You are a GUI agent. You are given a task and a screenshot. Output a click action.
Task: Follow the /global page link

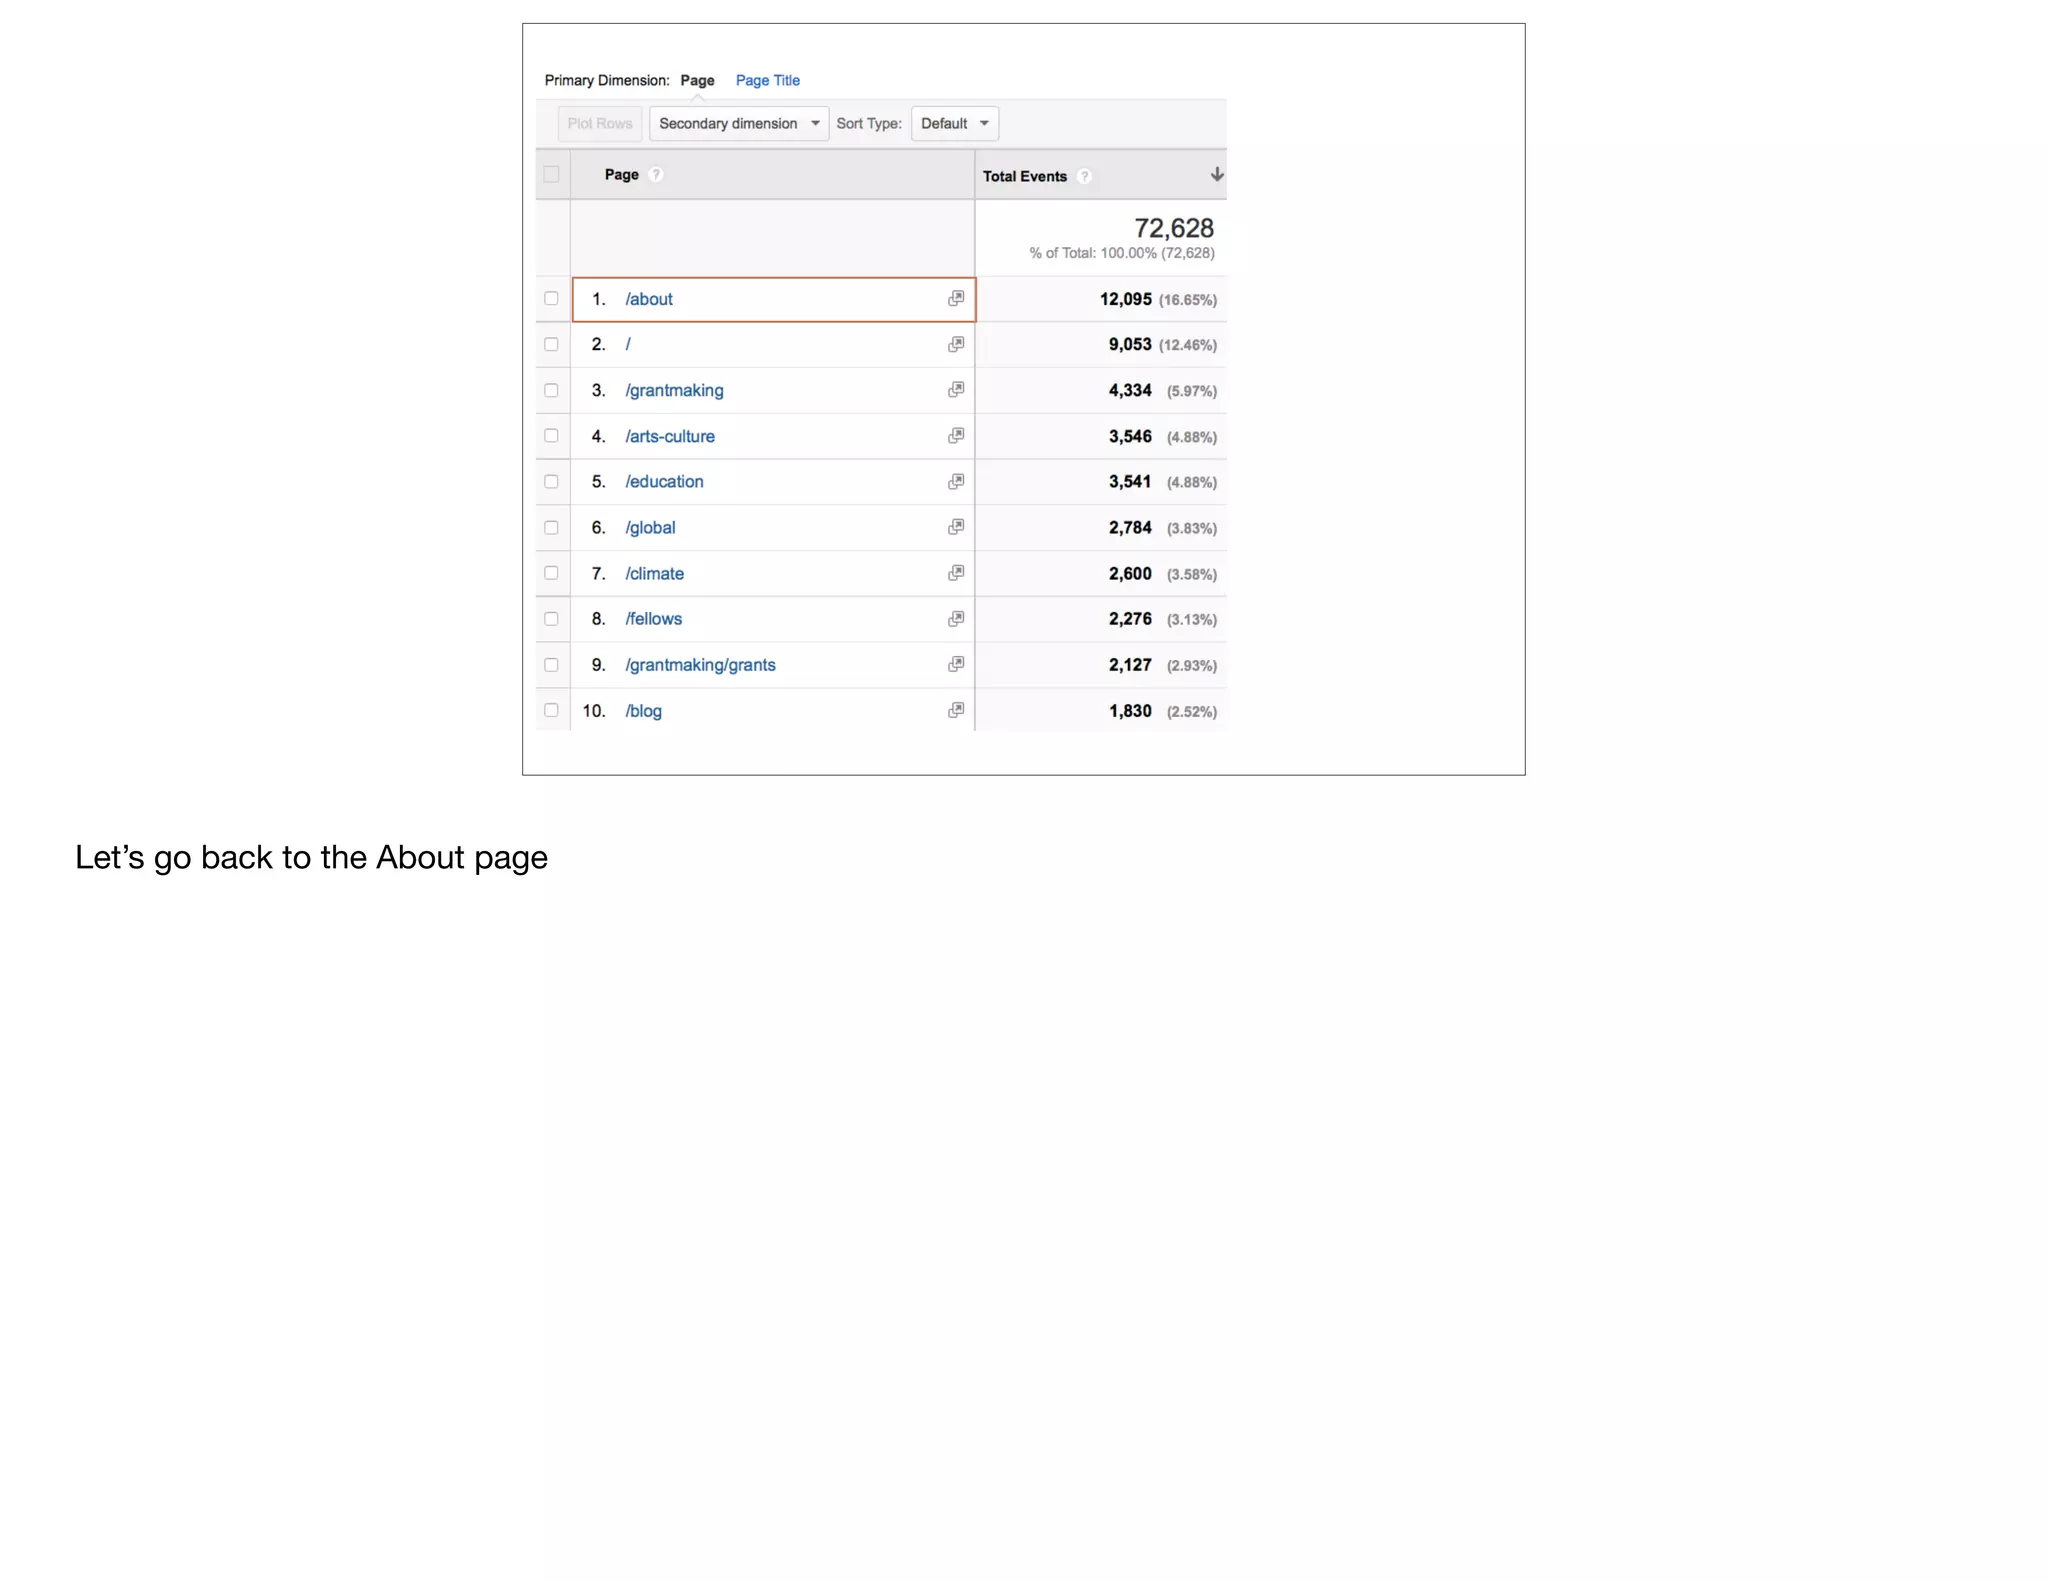650,527
